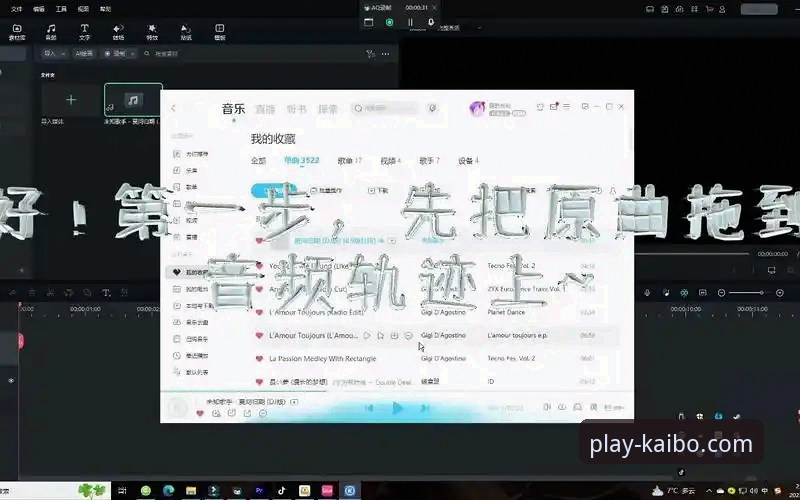The width and height of the screenshot is (800, 500).
Task: Click the zoom-out minus icon on timeline
Action: pos(721,292)
